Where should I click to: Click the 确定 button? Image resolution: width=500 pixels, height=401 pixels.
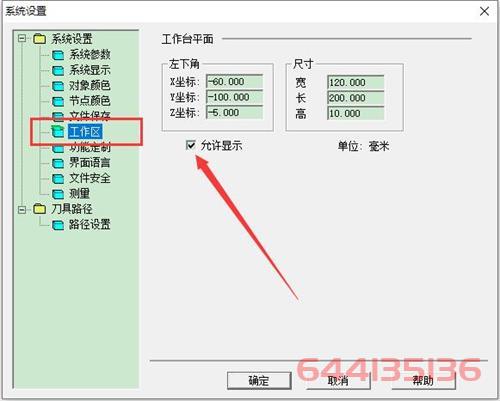click(x=259, y=380)
